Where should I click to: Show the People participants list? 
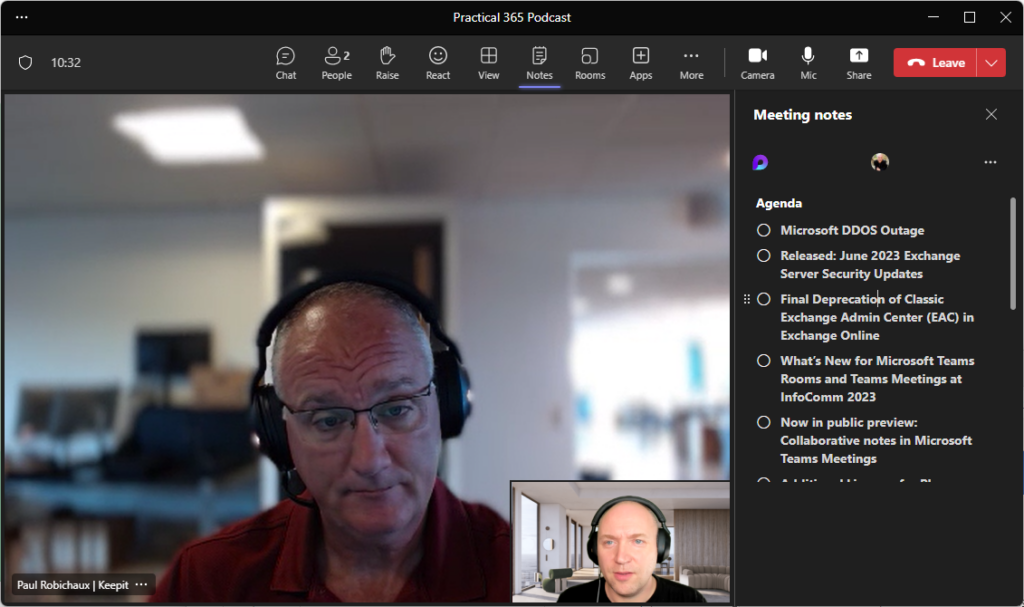(336, 63)
